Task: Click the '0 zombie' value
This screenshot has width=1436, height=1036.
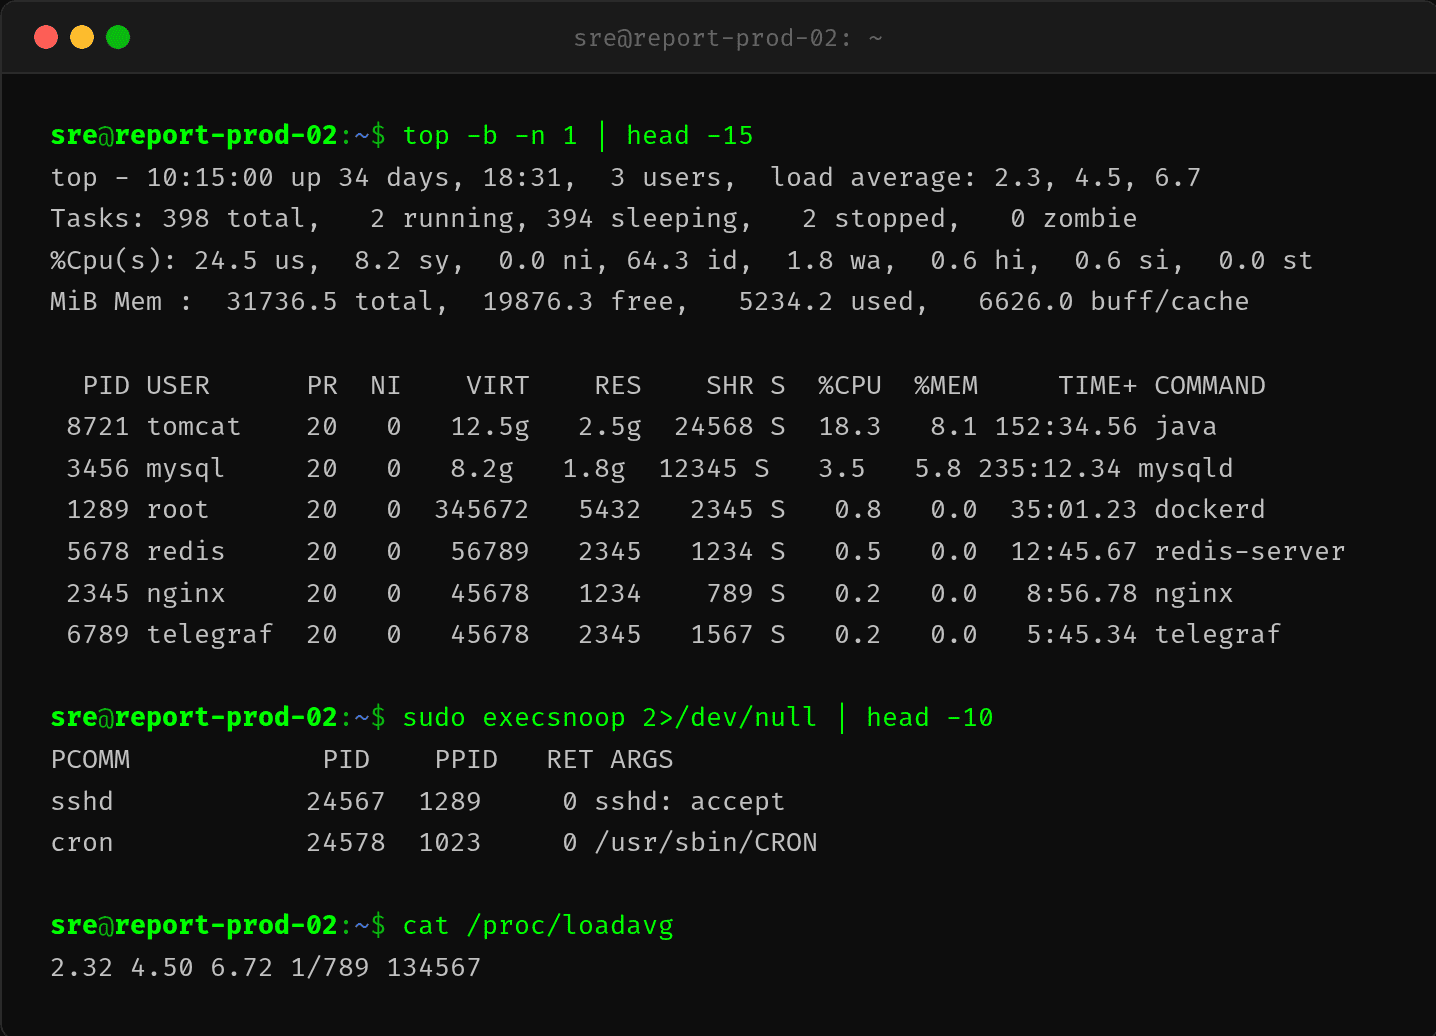Action: tap(1074, 219)
